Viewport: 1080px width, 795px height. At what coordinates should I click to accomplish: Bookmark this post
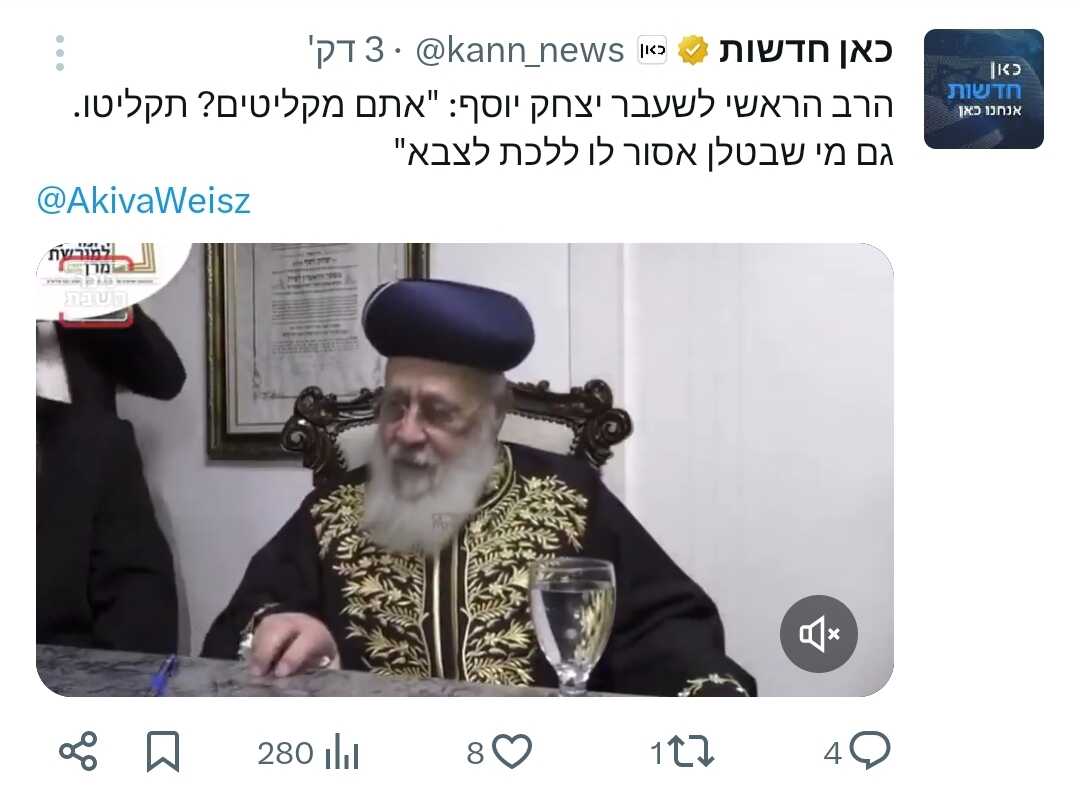pyautogui.click(x=163, y=752)
